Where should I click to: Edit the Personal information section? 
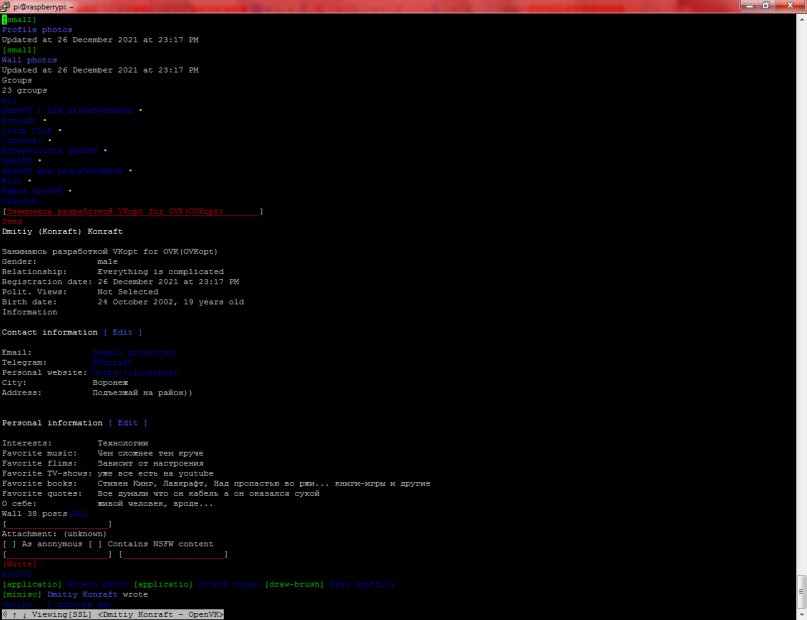click(x=127, y=423)
